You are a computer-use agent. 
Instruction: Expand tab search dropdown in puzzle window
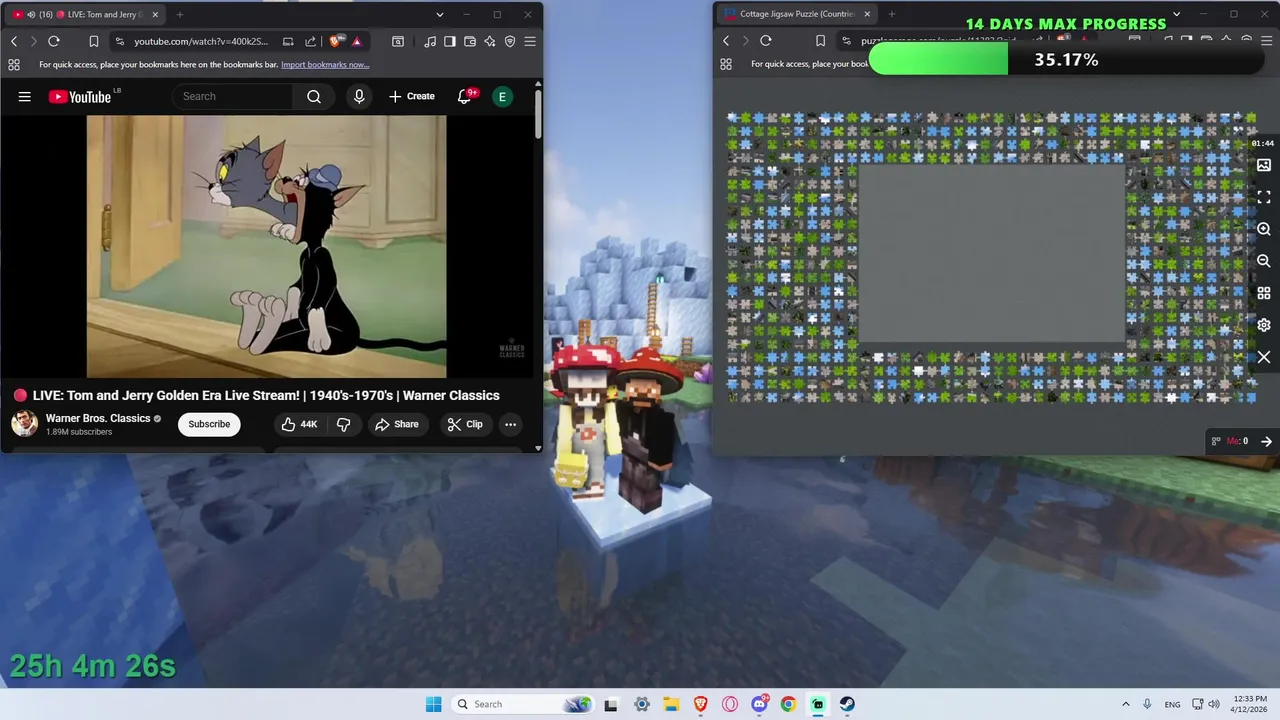coord(1177,14)
